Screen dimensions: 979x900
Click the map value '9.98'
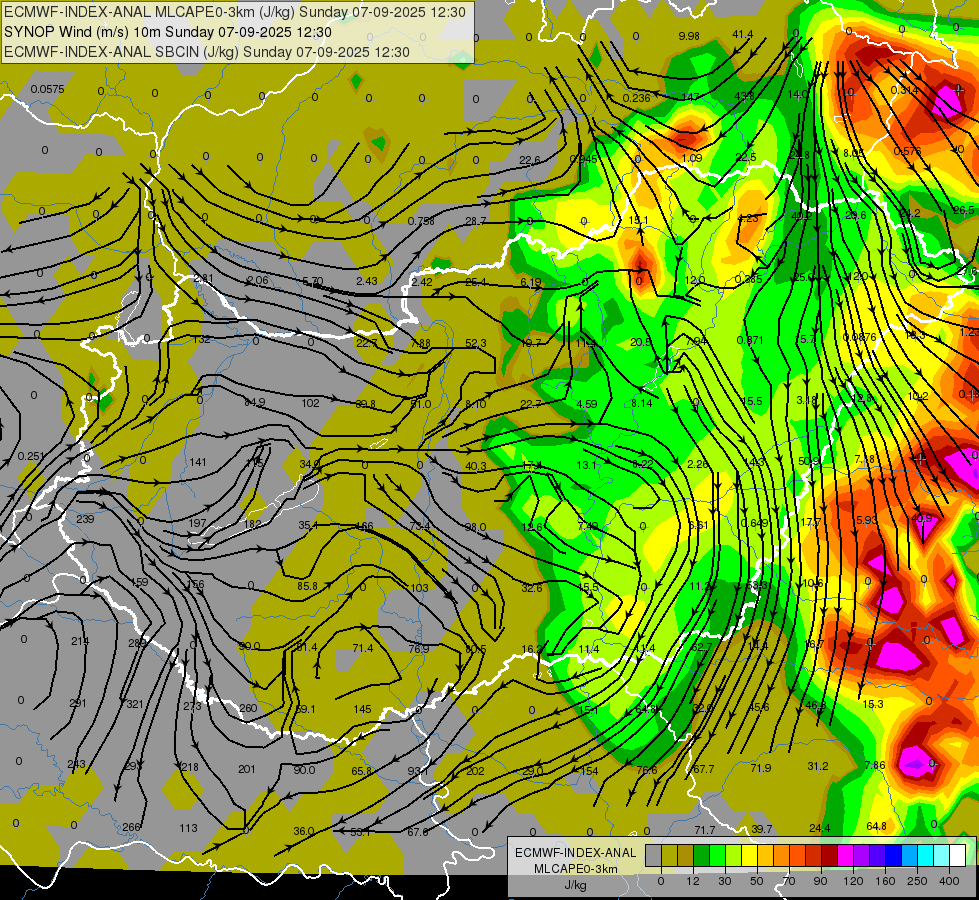click(689, 36)
